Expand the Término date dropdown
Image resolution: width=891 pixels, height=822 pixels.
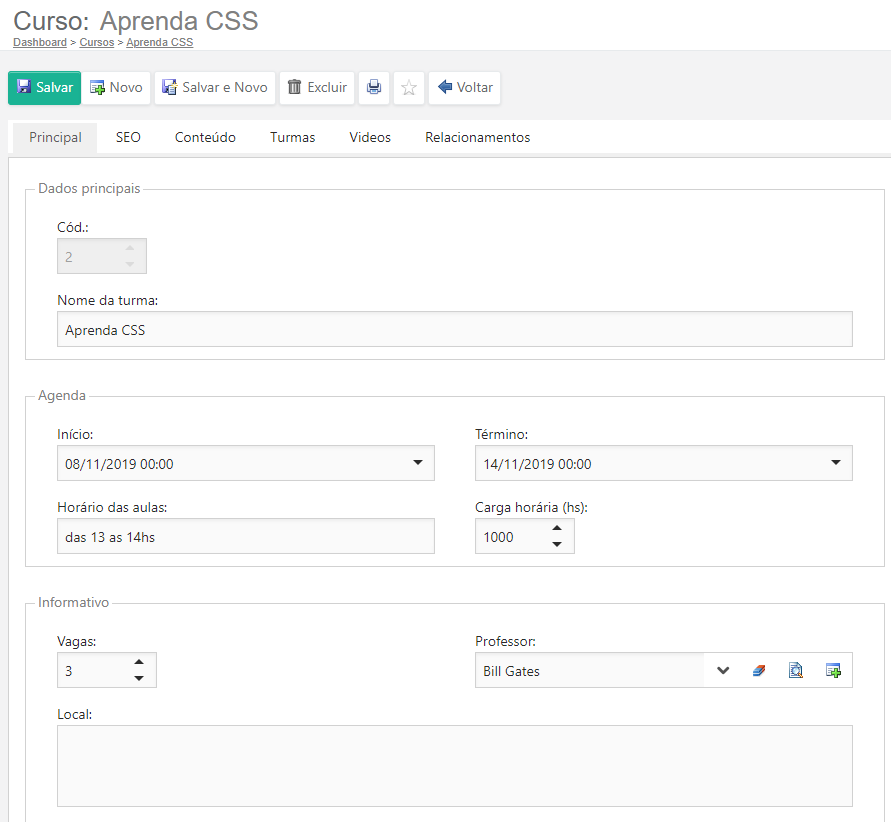835,463
